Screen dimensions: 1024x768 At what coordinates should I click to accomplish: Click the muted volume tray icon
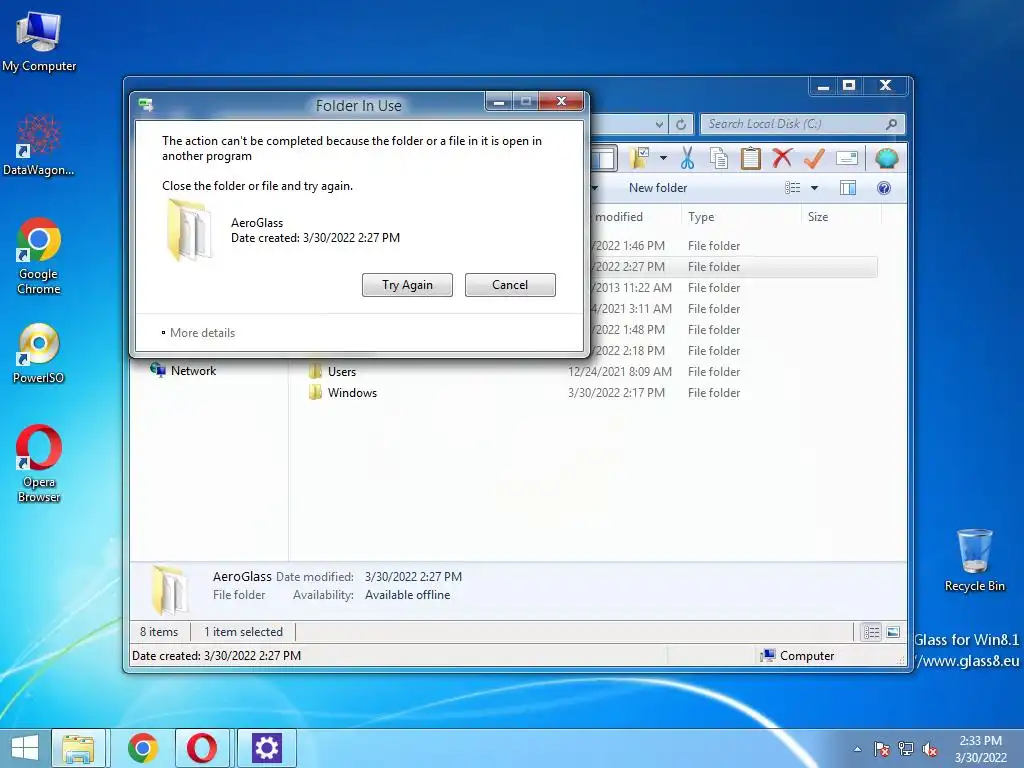click(x=930, y=749)
